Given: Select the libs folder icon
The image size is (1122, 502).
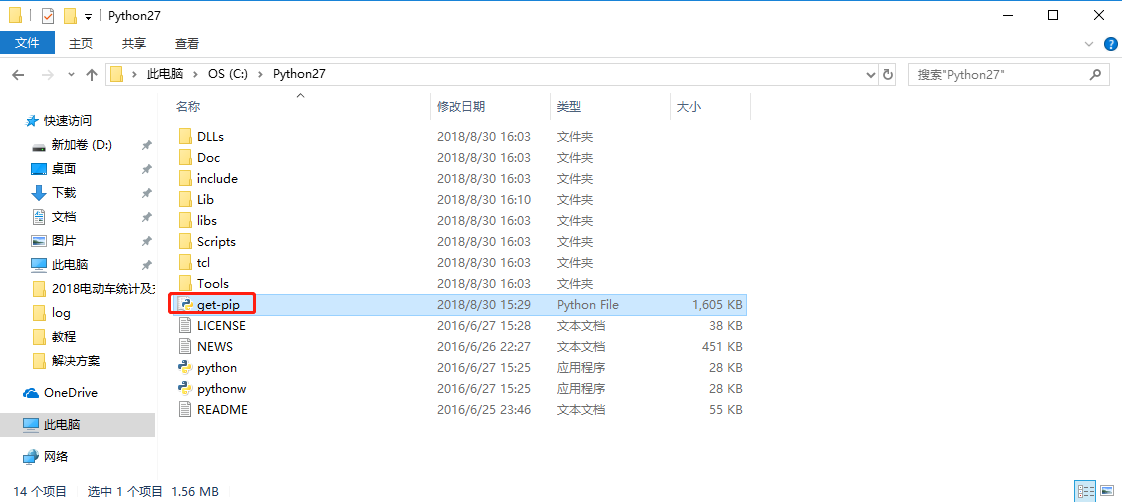Looking at the screenshot, I should tap(185, 220).
